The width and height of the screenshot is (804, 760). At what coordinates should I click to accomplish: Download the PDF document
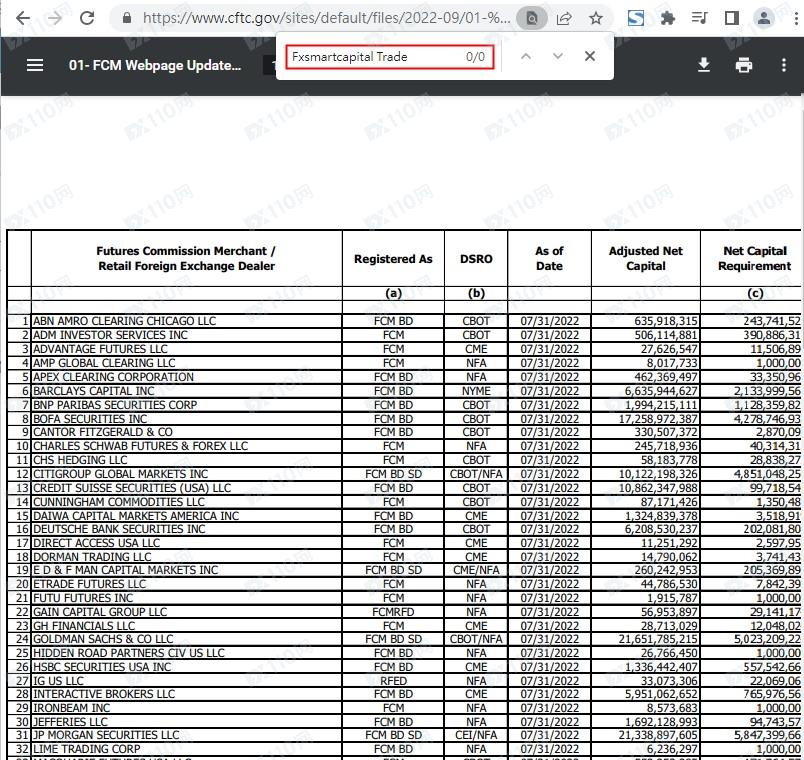[x=704, y=65]
